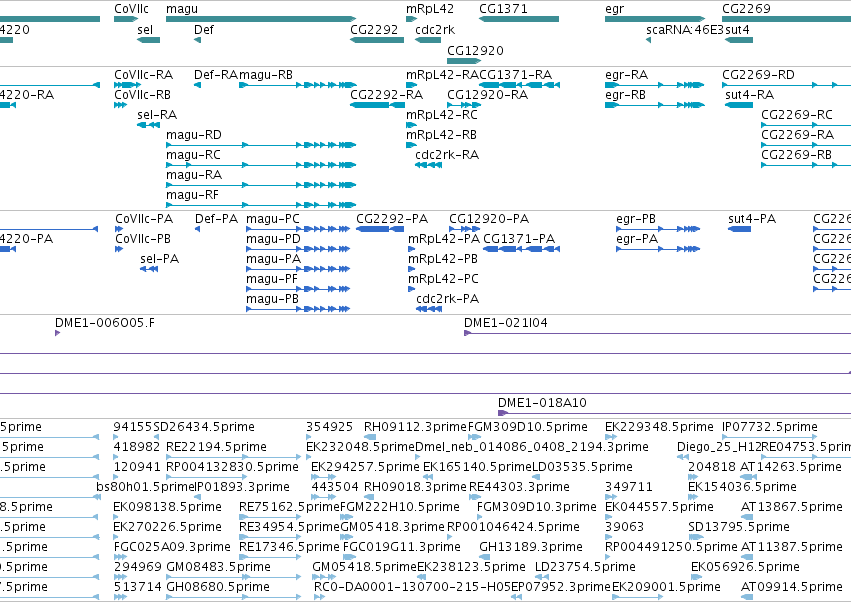Select the CoVIIc-RA transcript glyph
The width and height of the screenshot is (851, 602).
point(128,85)
